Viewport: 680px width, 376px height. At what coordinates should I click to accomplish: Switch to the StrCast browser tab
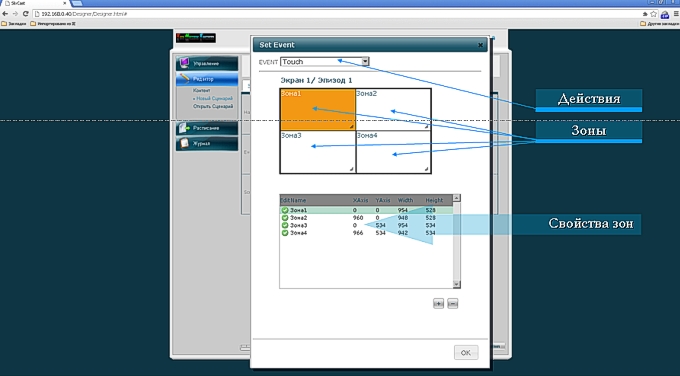pos(35,3)
